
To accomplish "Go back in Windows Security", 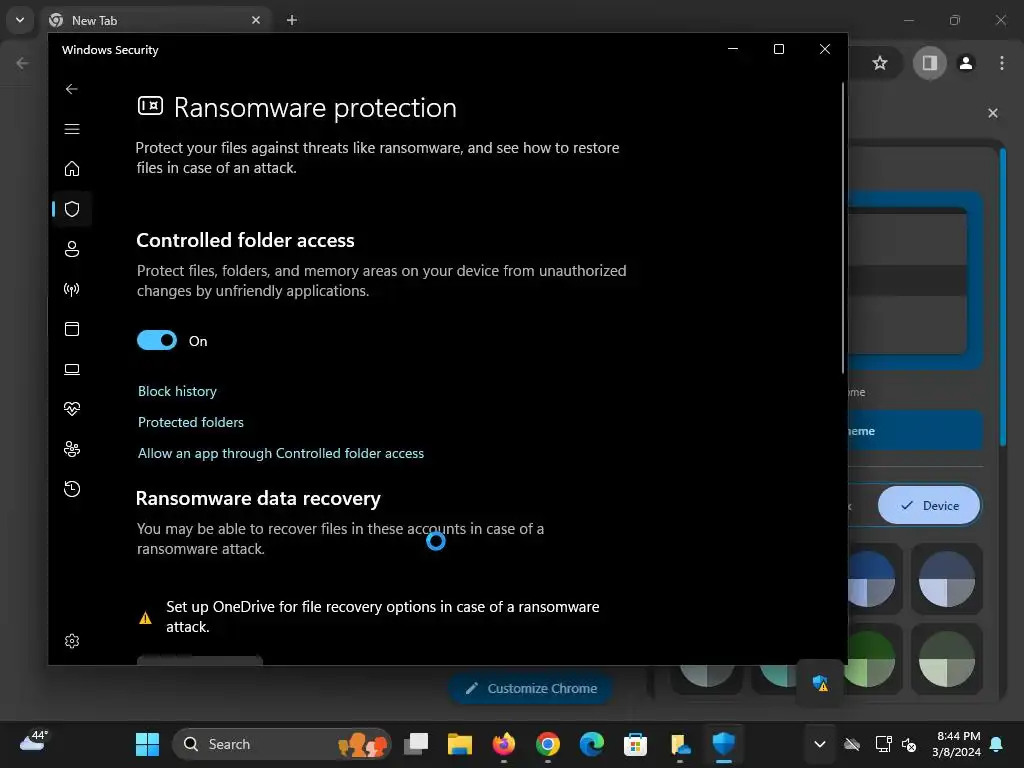I will click(x=72, y=89).
